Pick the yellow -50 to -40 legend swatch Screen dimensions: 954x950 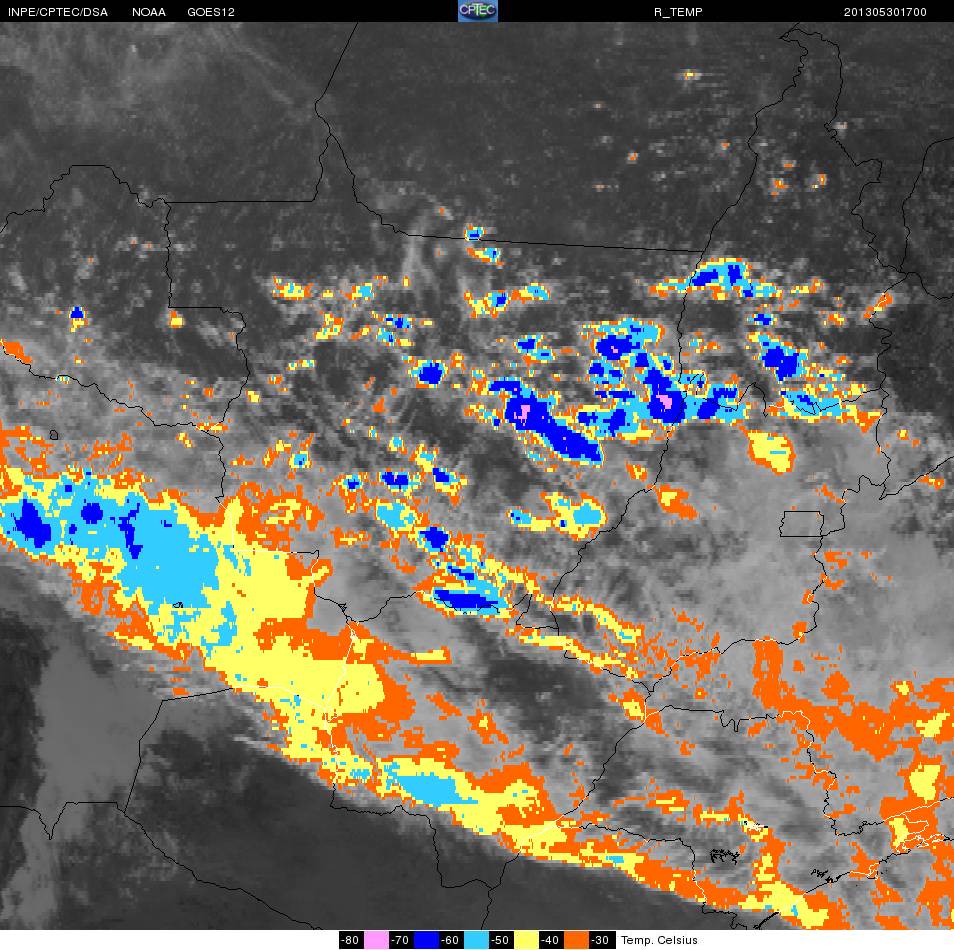[526, 940]
